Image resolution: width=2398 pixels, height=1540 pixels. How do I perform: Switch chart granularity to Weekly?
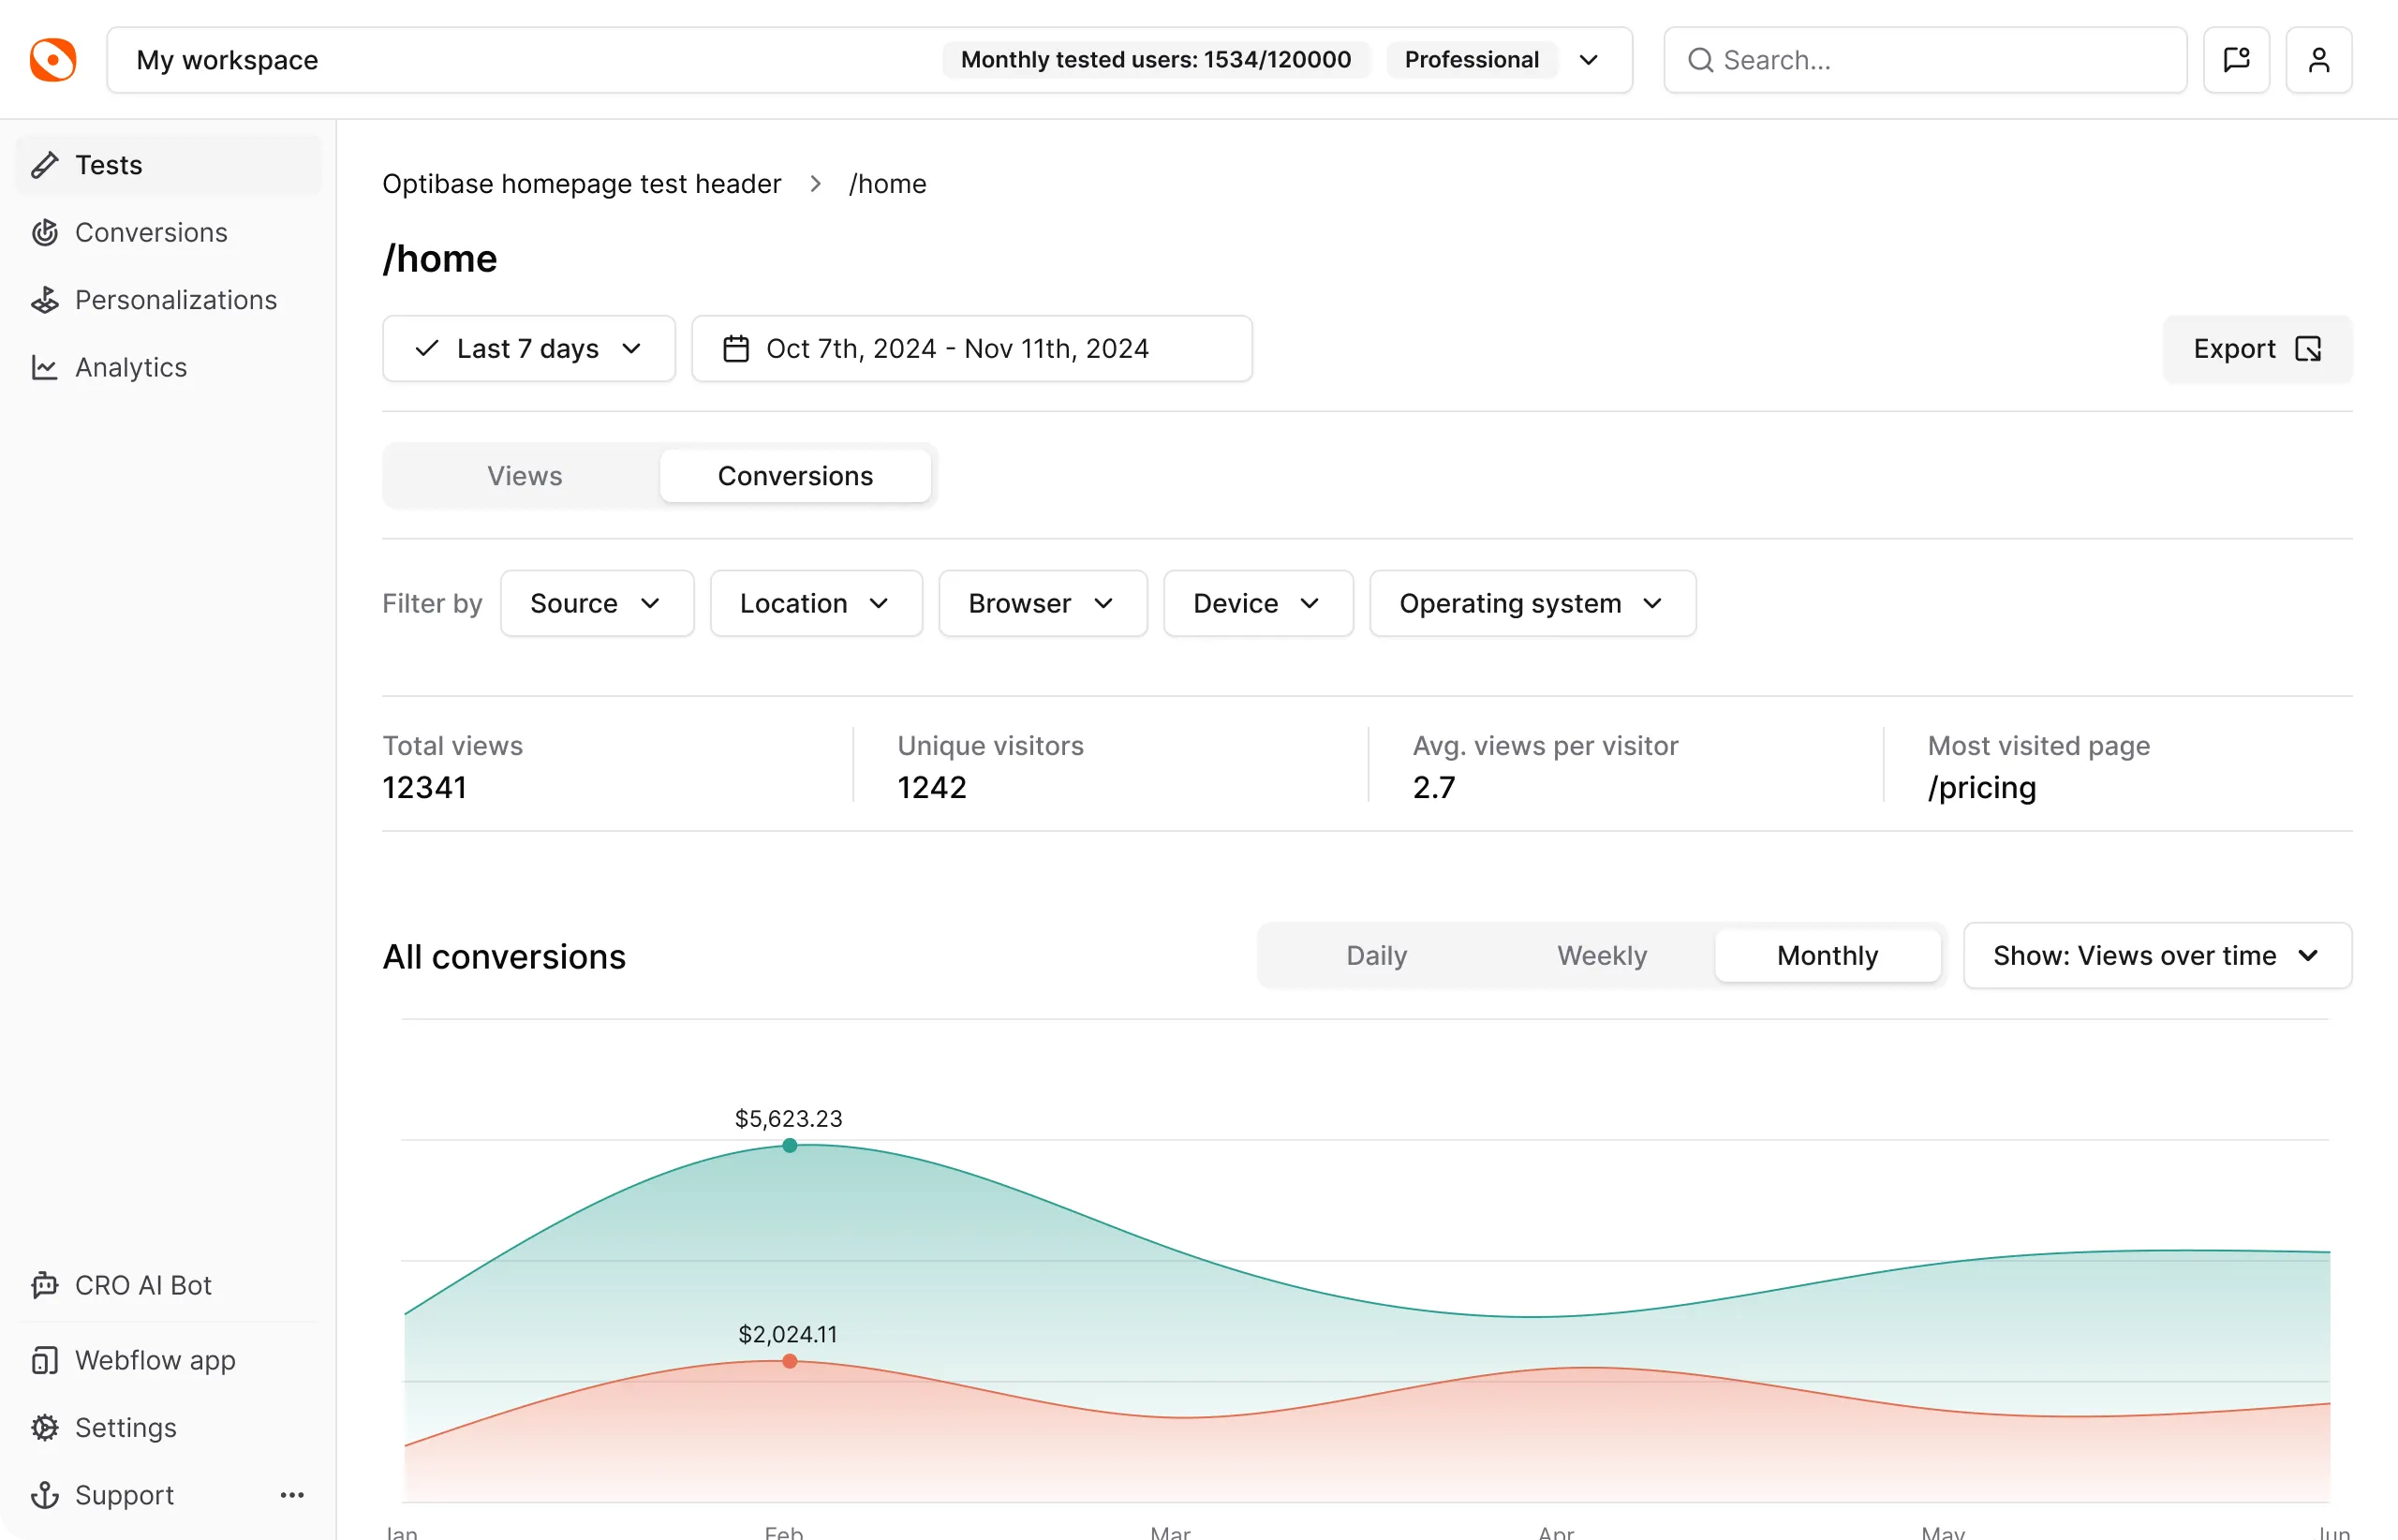point(1601,956)
